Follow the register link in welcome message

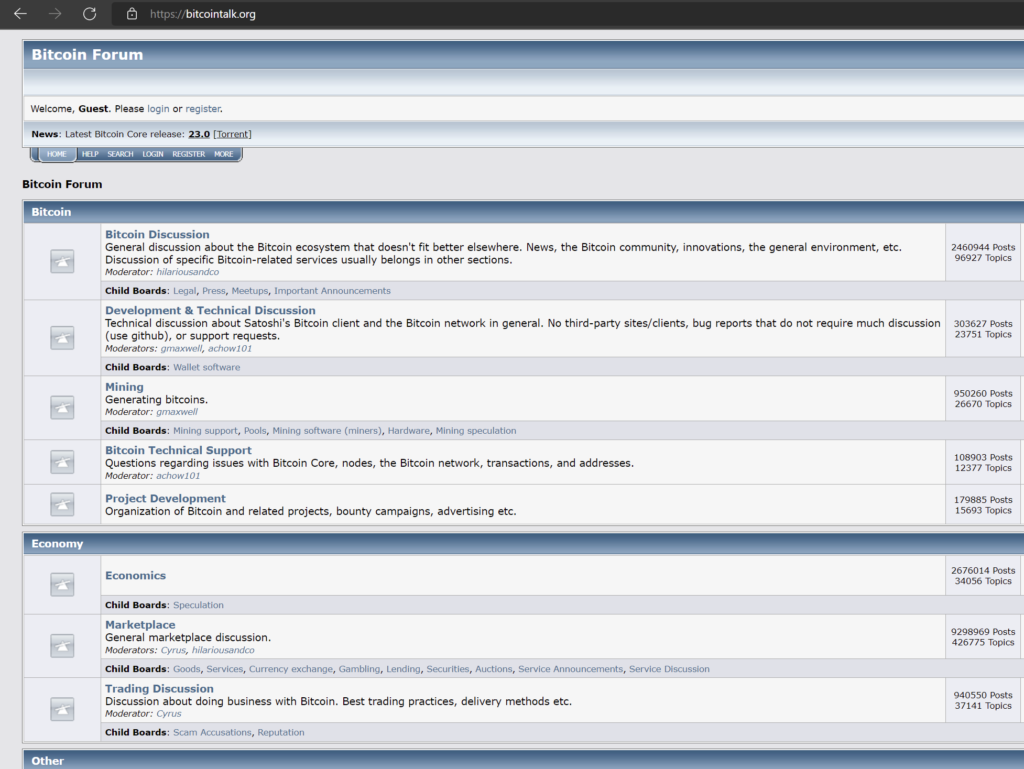(x=202, y=109)
